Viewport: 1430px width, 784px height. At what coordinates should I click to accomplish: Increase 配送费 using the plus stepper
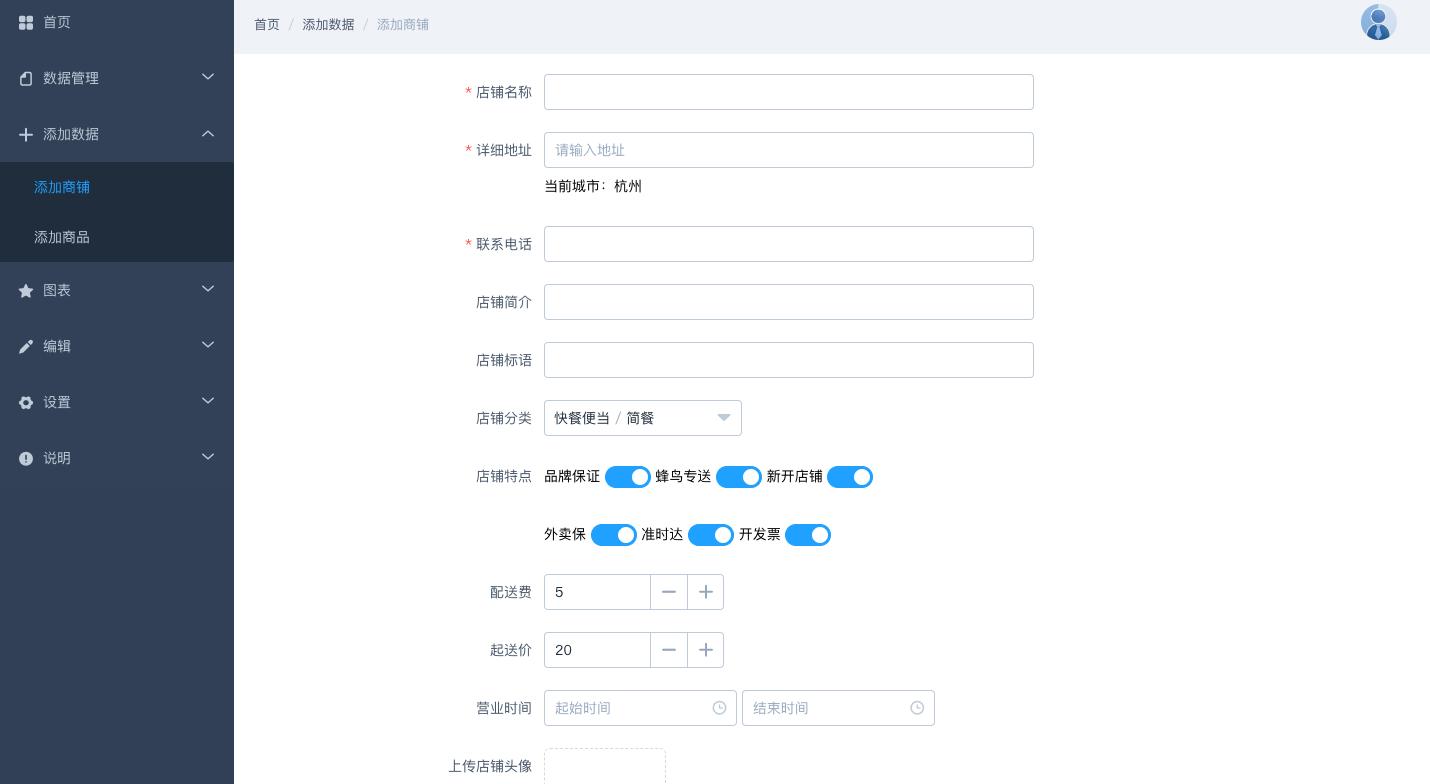705,592
